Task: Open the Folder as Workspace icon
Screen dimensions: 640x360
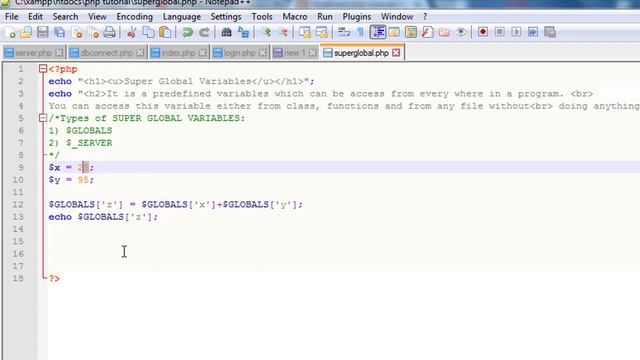Action: click(x=444, y=32)
